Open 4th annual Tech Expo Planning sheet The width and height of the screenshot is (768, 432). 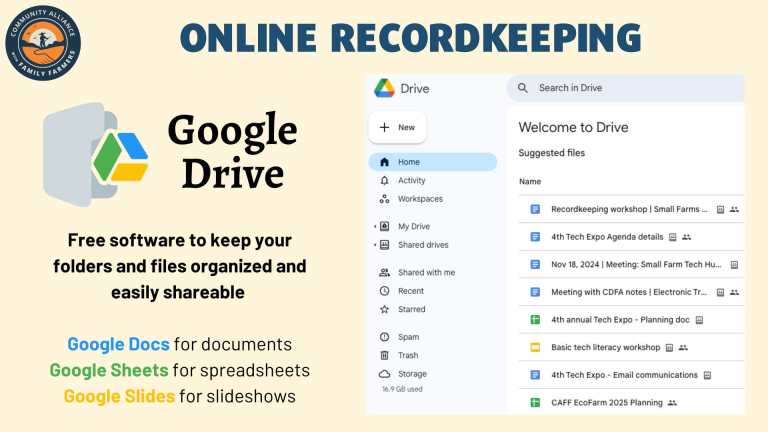620,320
